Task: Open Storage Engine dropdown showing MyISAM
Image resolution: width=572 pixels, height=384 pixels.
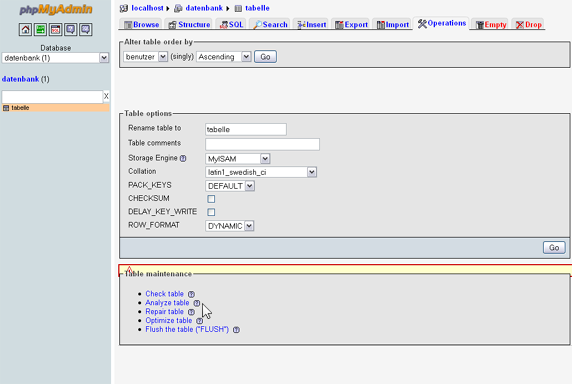Action: click(237, 159)
